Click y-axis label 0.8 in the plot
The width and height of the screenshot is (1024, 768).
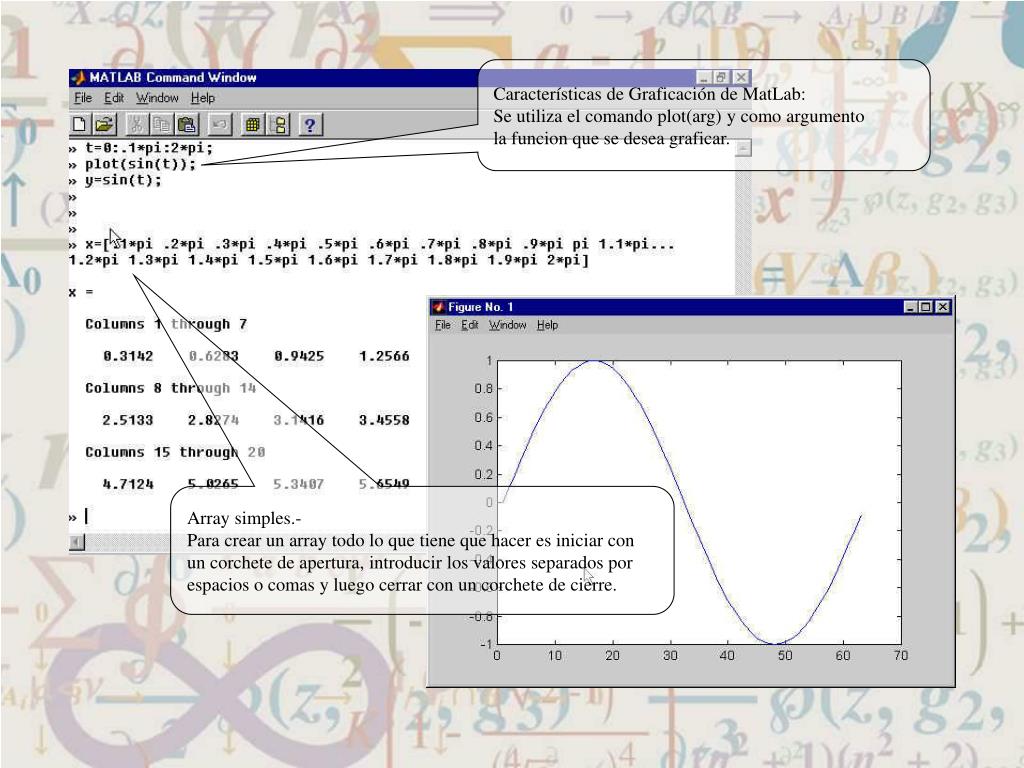484,389
